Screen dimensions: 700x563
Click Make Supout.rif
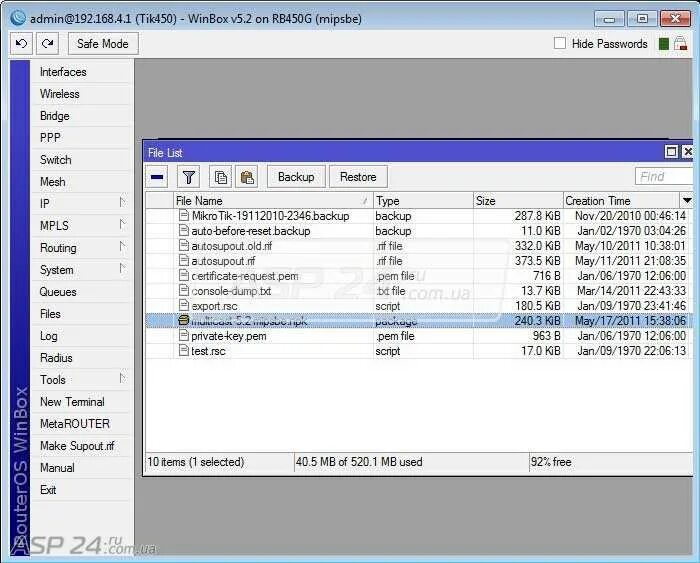[81, 446]
